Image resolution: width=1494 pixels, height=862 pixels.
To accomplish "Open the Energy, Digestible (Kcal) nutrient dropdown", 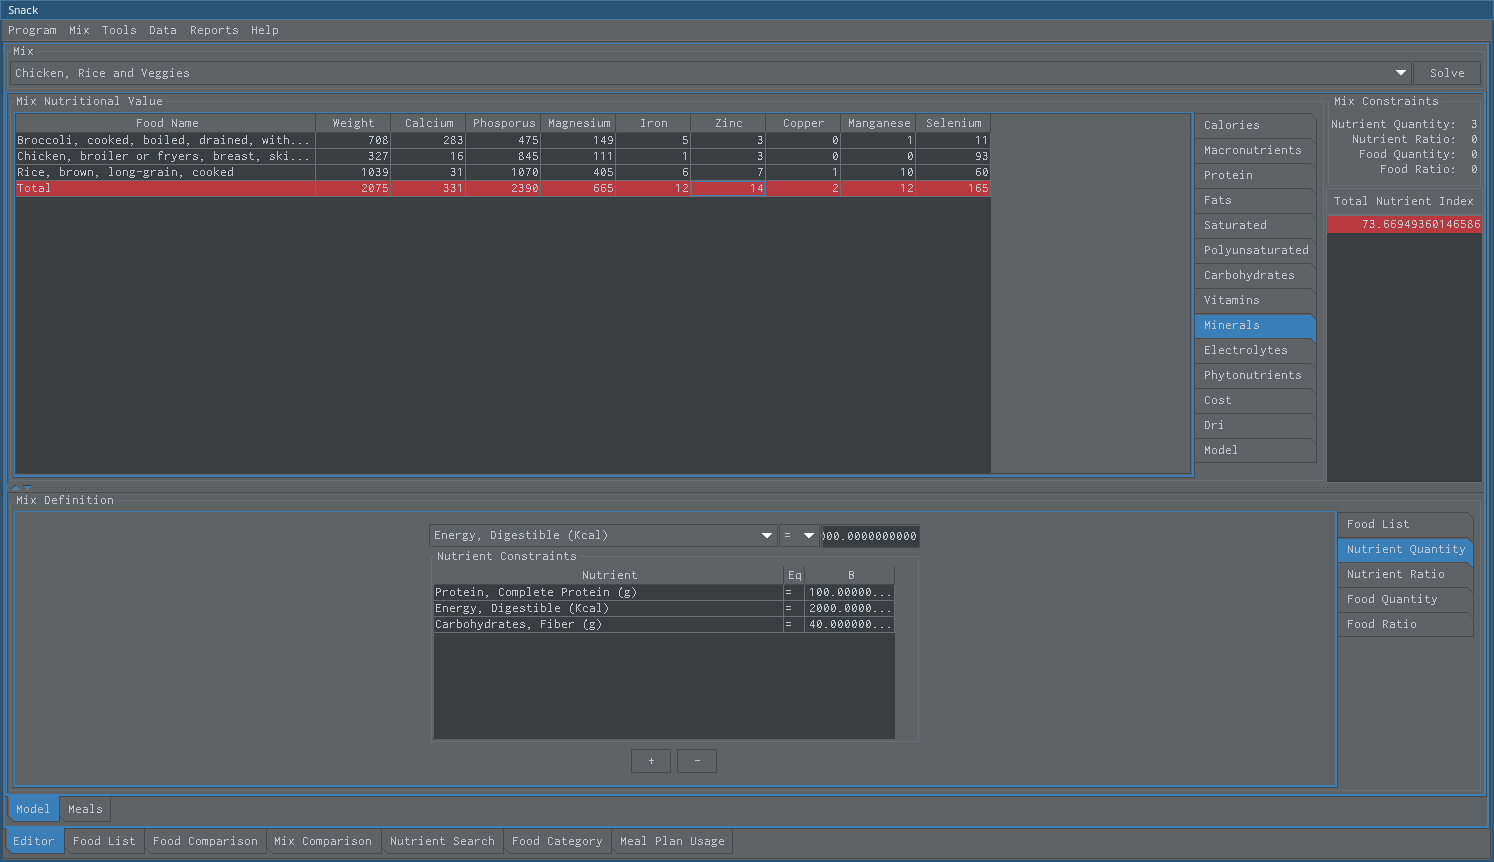I will click(x=603, y=535).
